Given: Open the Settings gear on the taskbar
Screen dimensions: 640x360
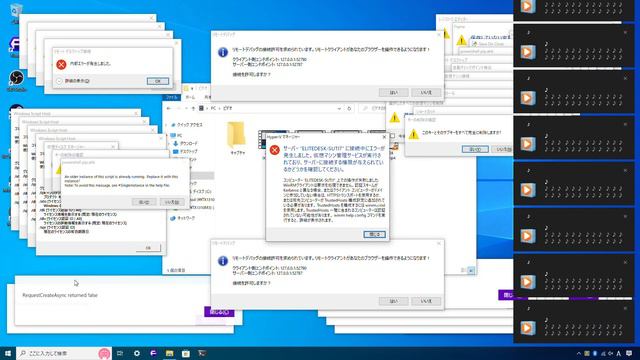Looking at the screenshot, I should pos(137,353).
